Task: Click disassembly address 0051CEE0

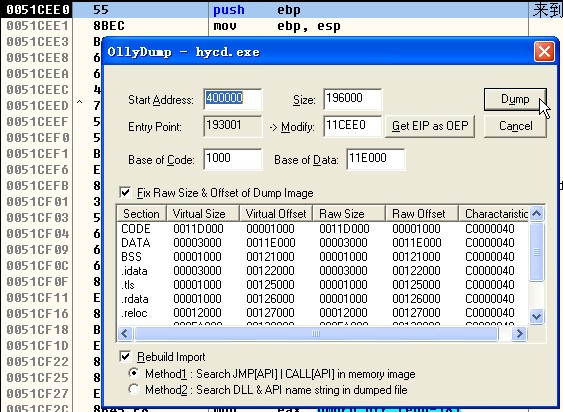Action: tap(37, 10)
